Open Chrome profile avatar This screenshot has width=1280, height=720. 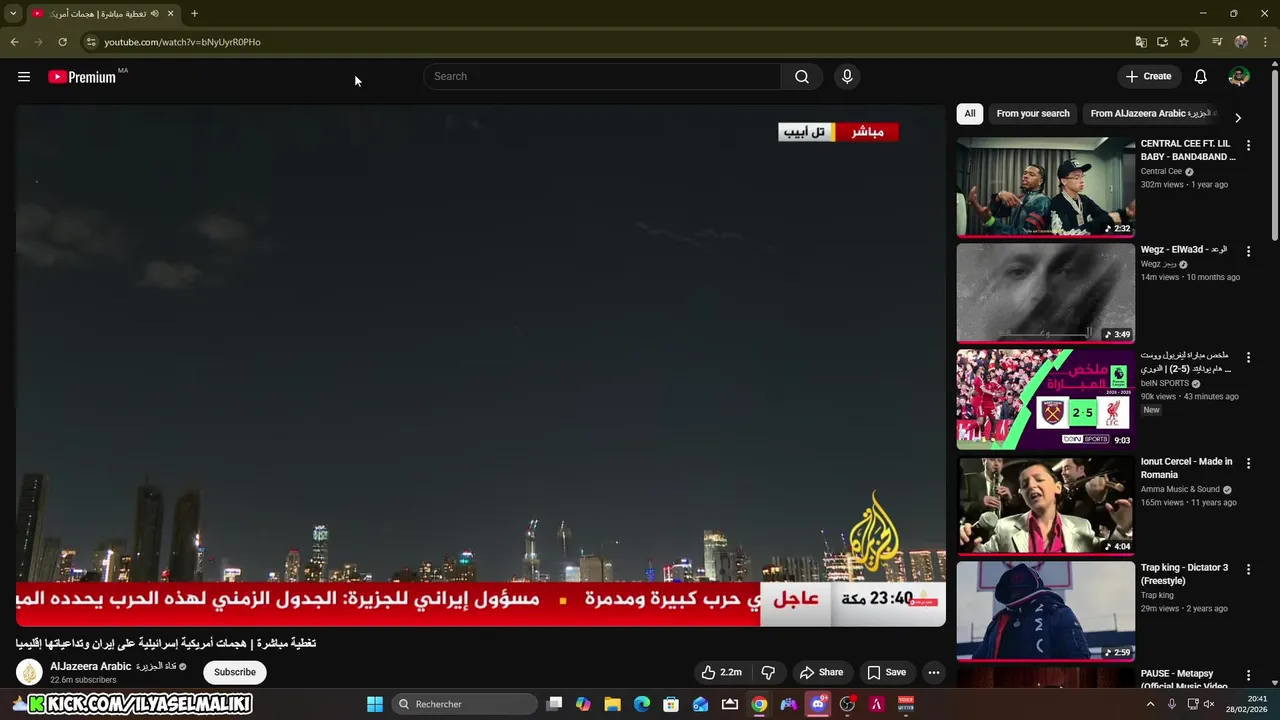click(x=1241, y=42)
